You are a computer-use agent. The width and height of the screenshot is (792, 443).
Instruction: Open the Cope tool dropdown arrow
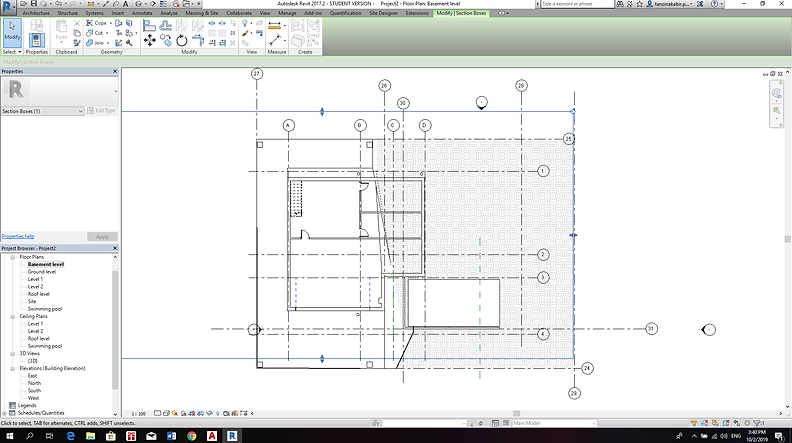coord(111,23)
